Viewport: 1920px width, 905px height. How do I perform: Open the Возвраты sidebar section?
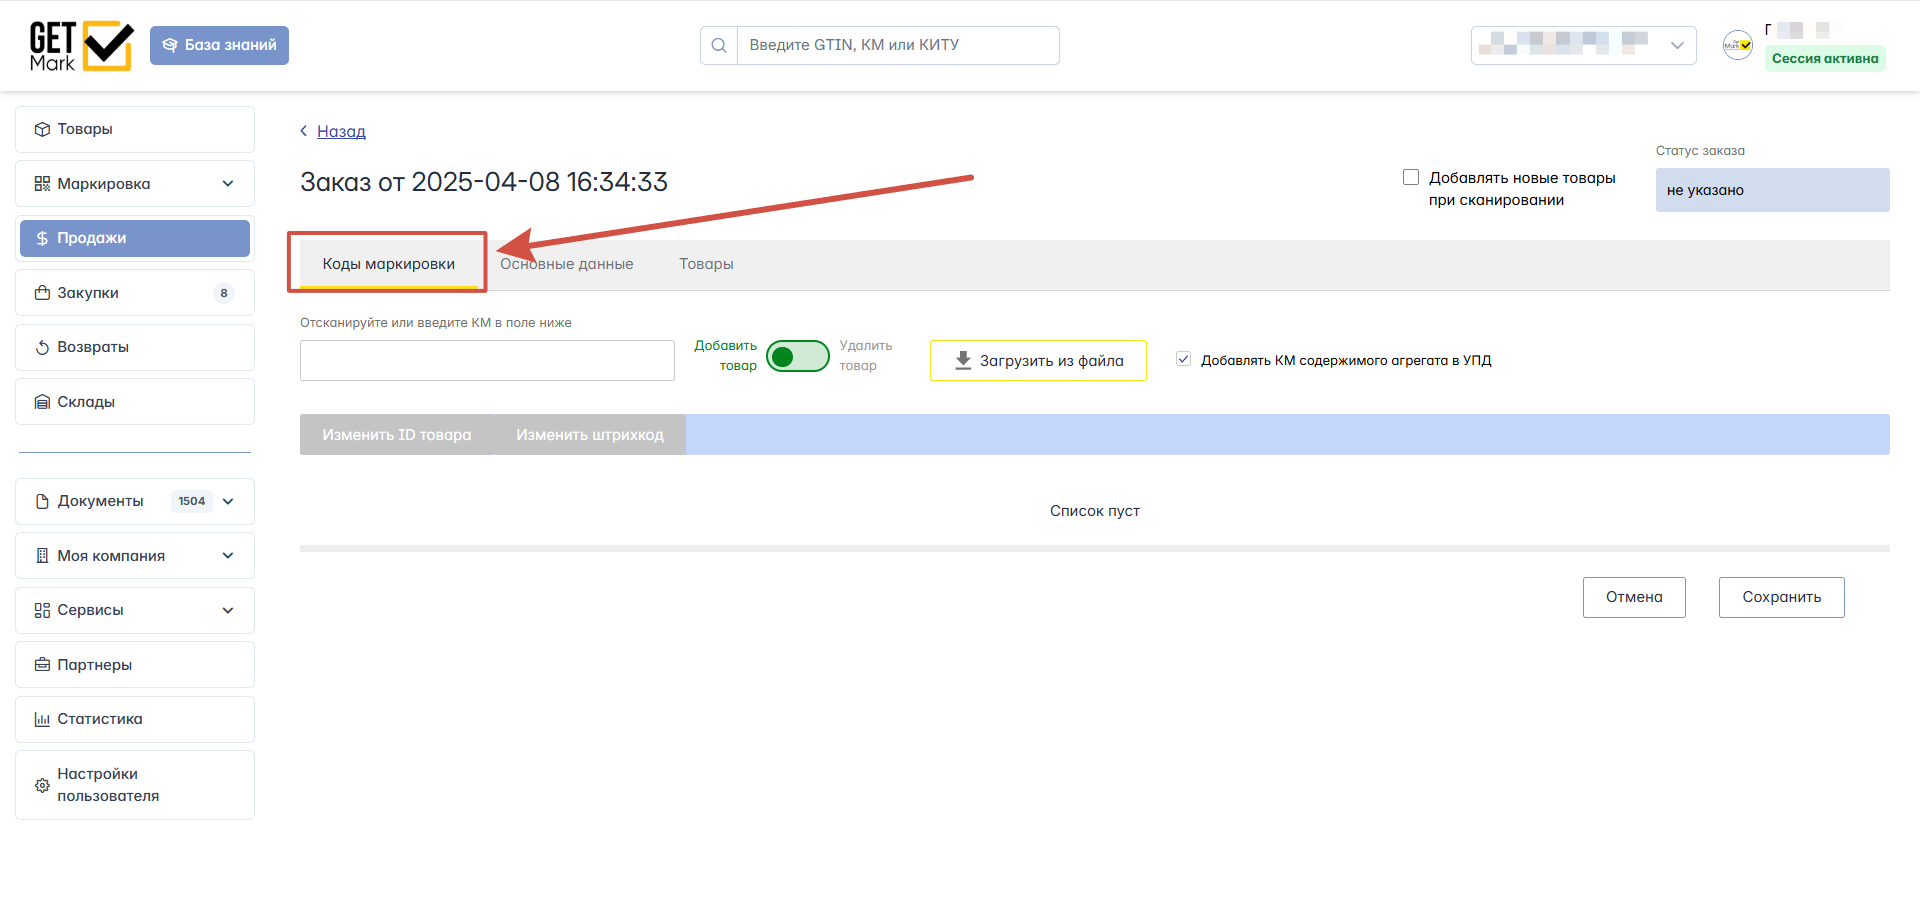(x=135, y=347)
